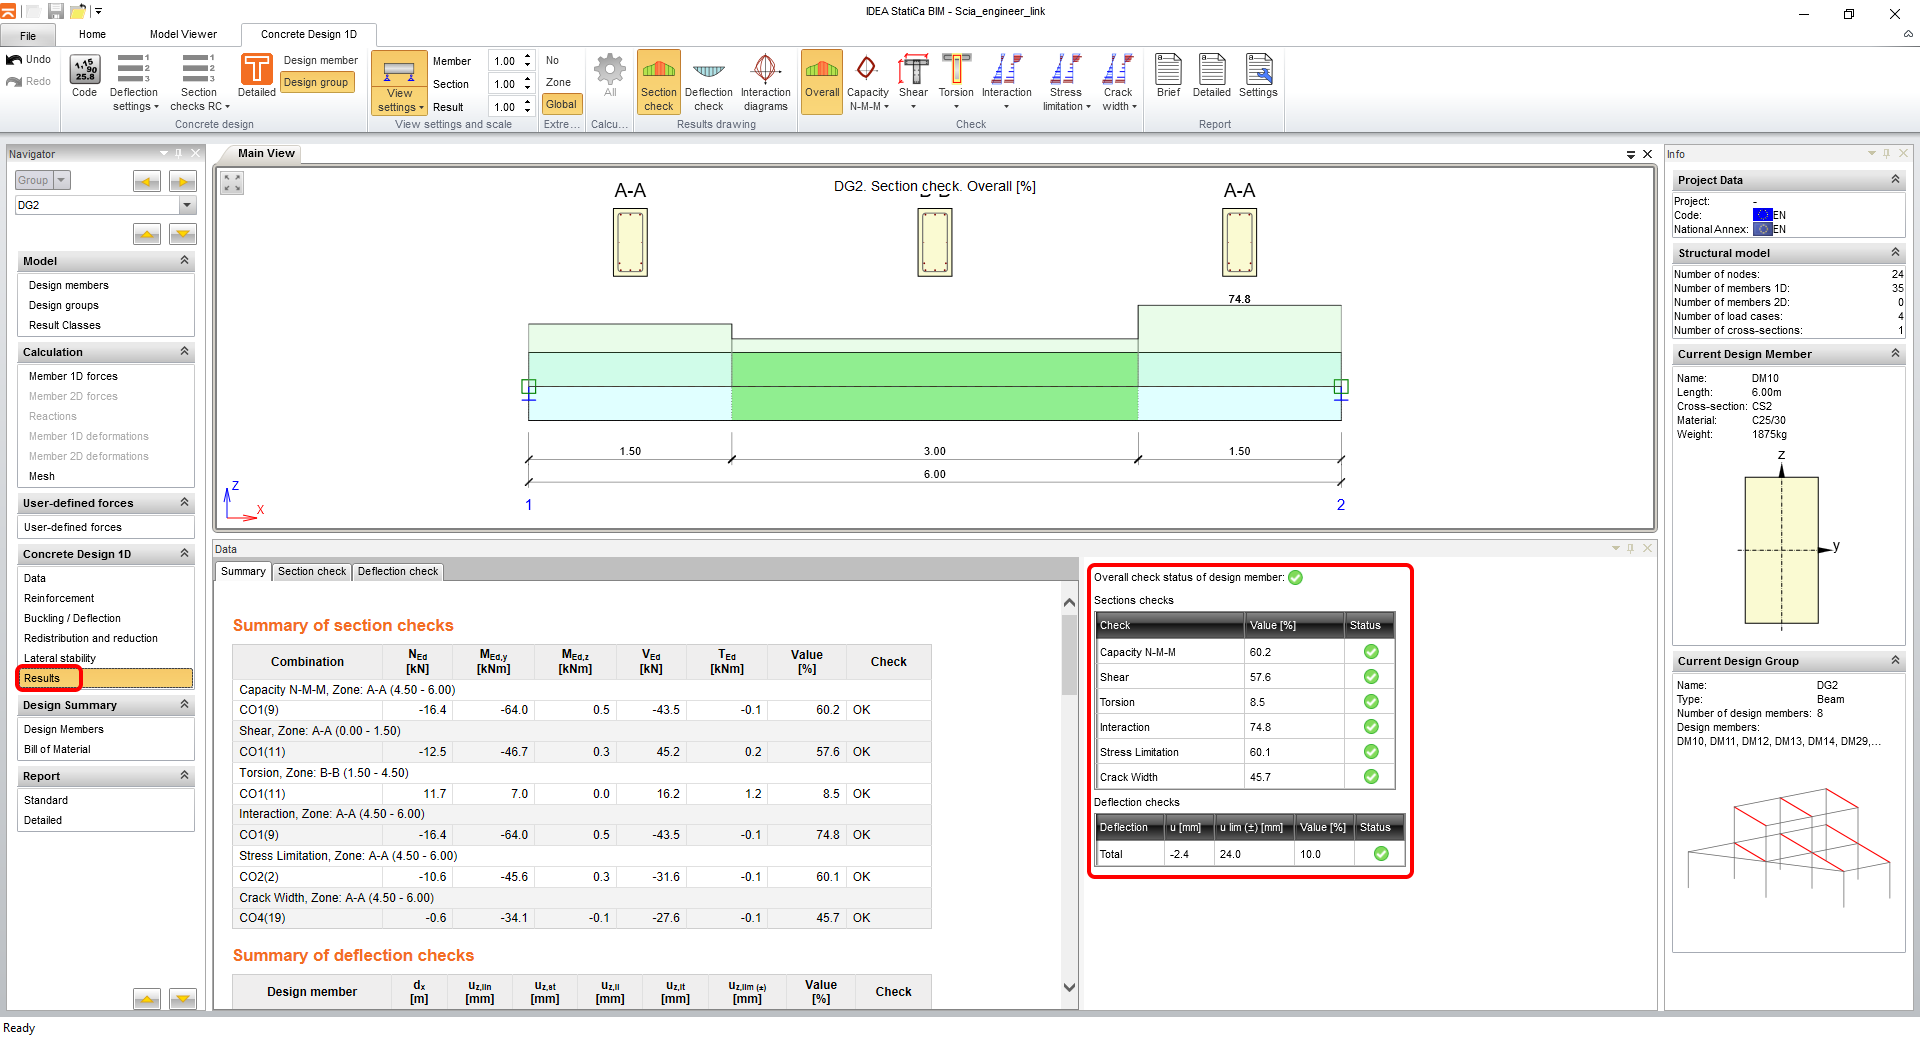Generate the Brief report
The width and height of the screenshot is (1920, 1040).
[x=1168, y=77]
